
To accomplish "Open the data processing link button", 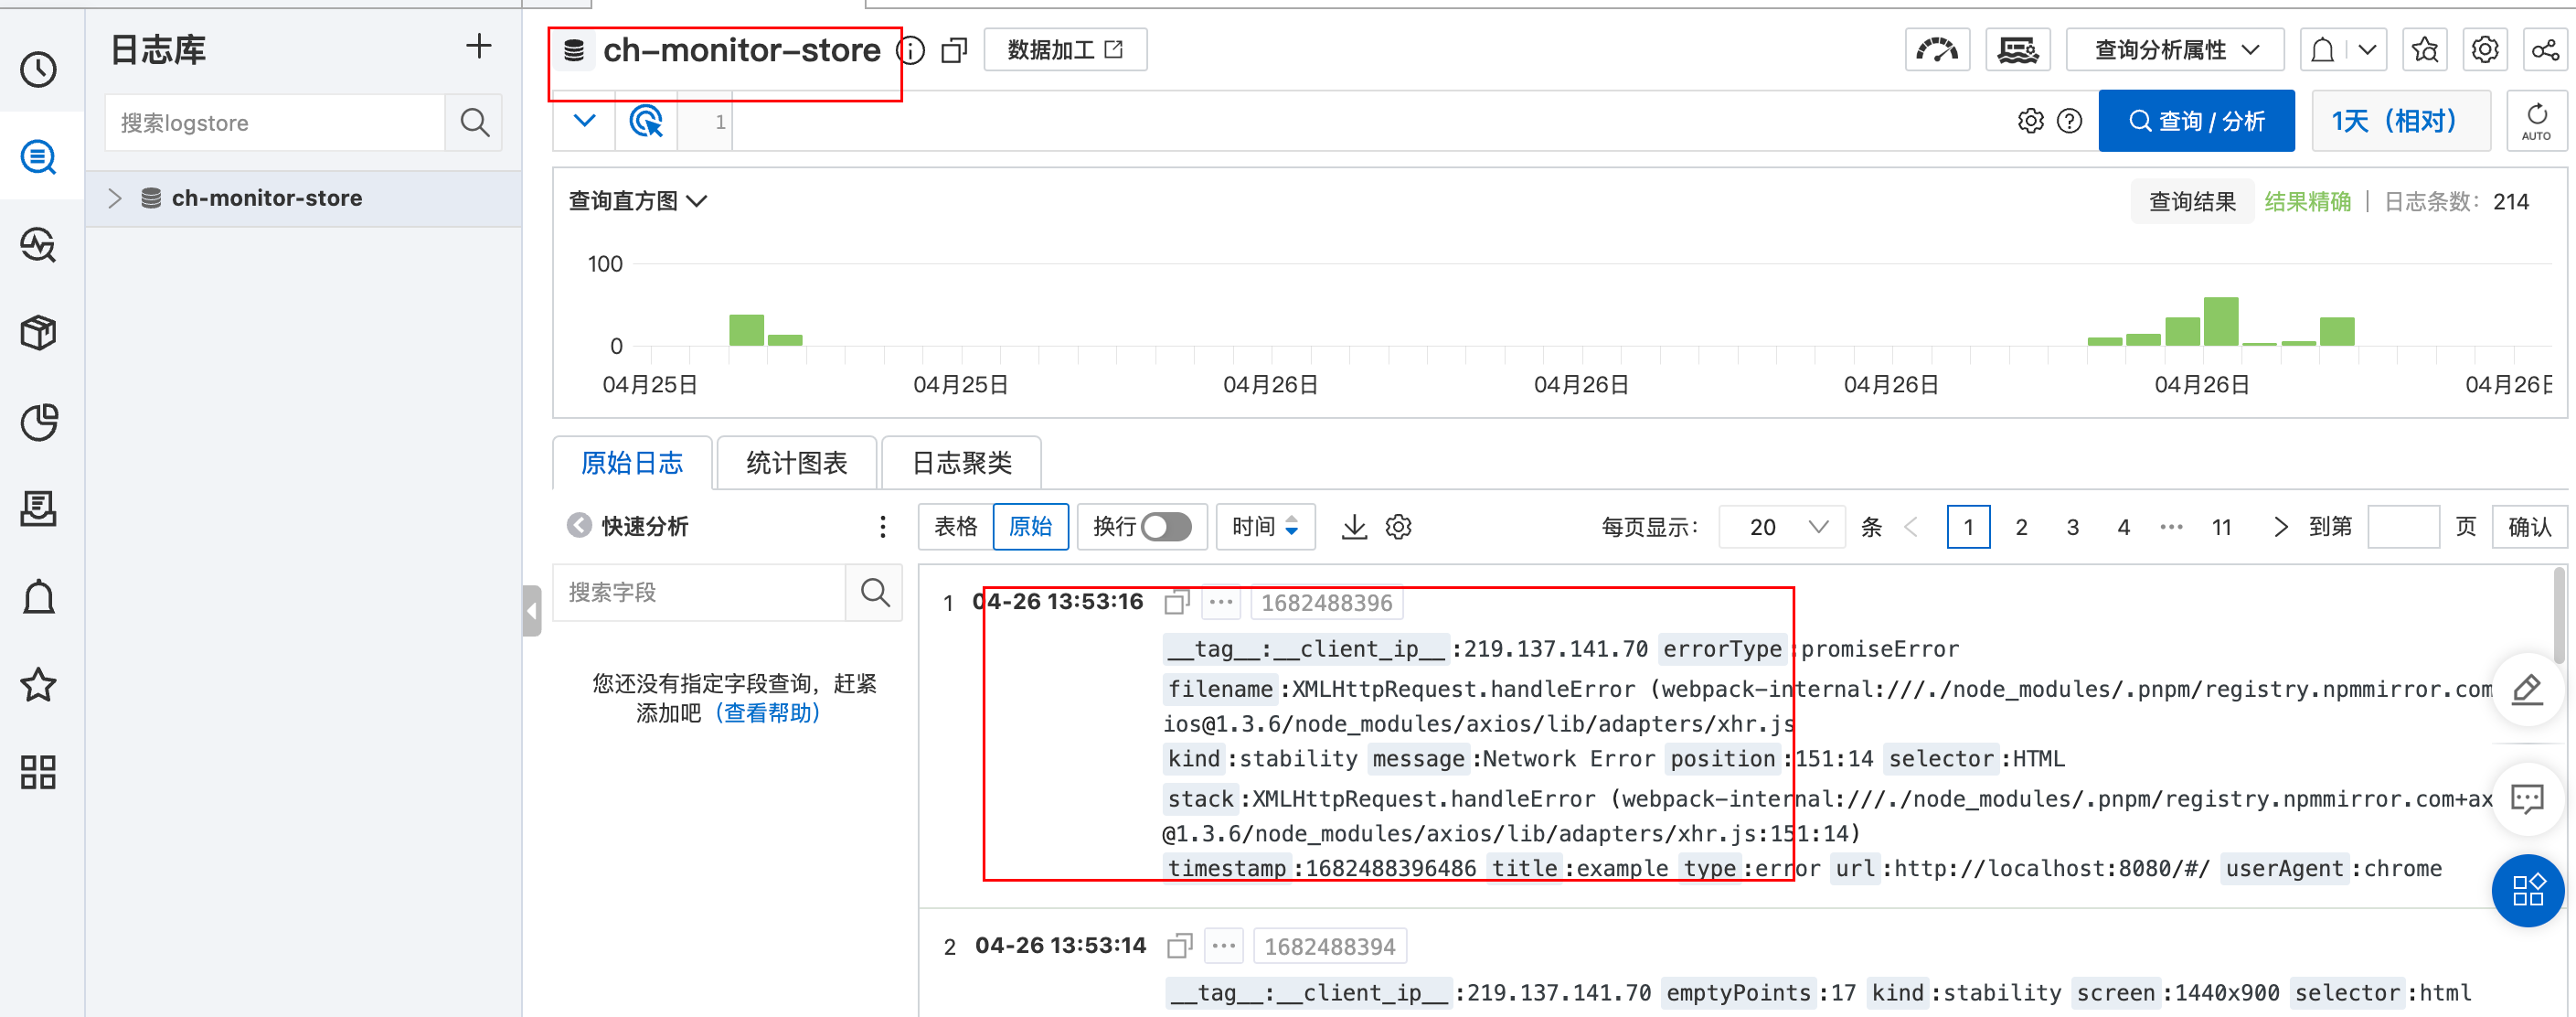I will click(1065, 50).
